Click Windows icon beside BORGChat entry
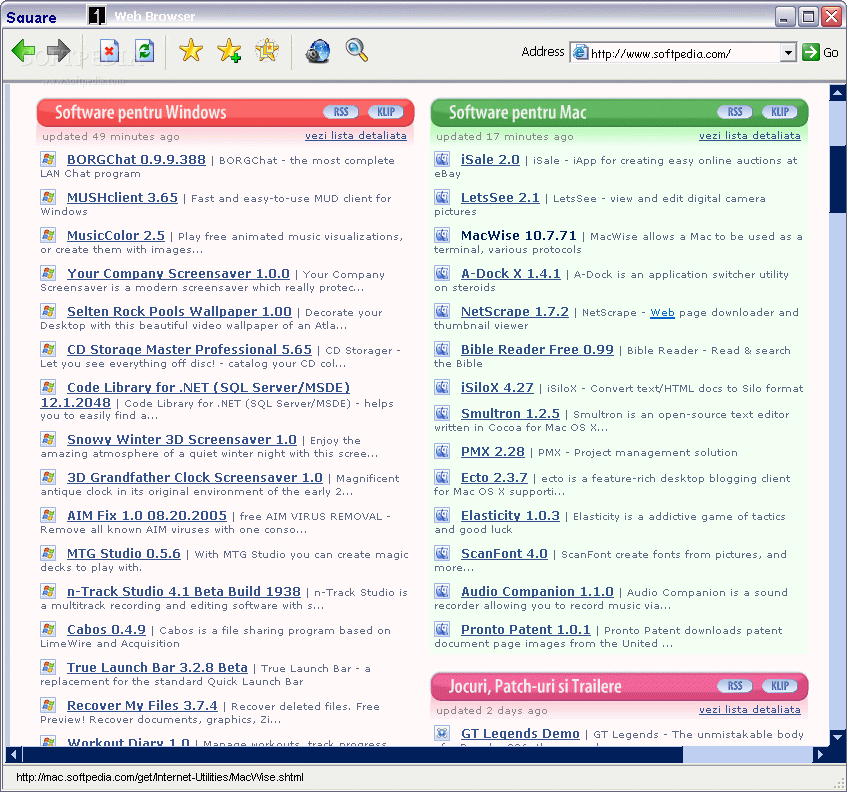Viewport: 847px width, 792px height. pyautogui.click(x=48, y=159)
